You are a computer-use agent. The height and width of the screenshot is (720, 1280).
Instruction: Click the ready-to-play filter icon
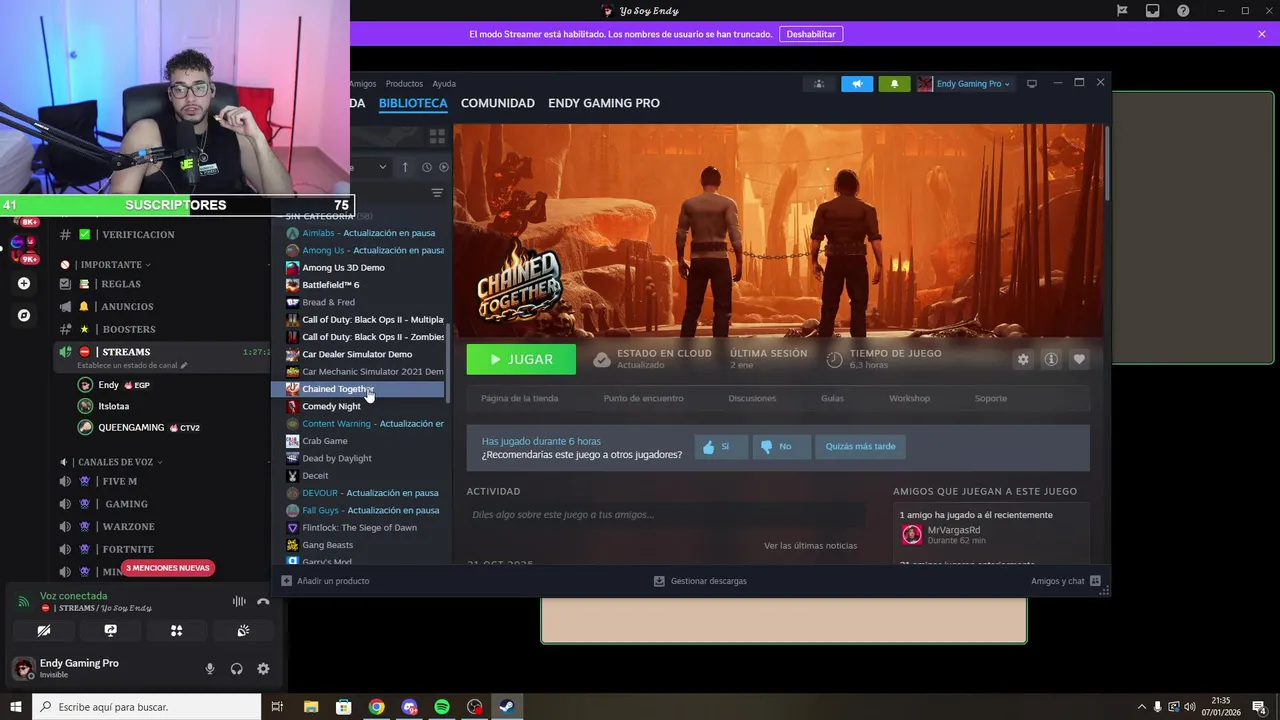[444, 167]
